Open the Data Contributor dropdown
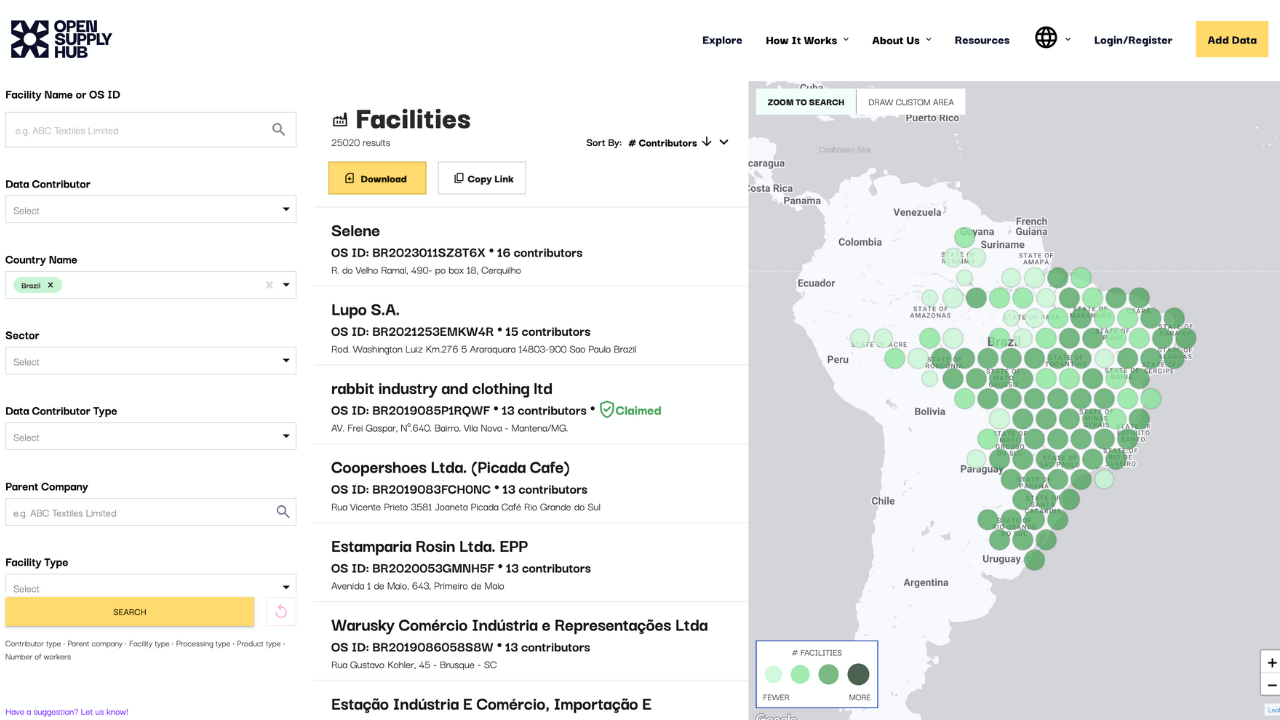 point(150,208)
